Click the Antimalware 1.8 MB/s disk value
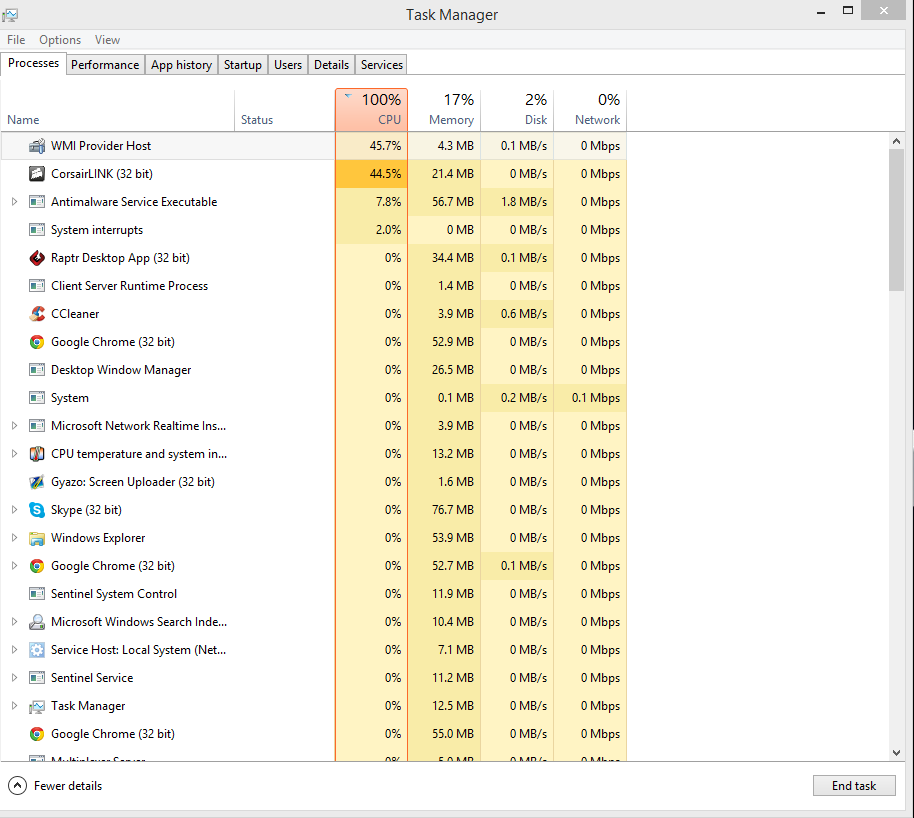This screenshot has width=914, height=818. point(523,202)
